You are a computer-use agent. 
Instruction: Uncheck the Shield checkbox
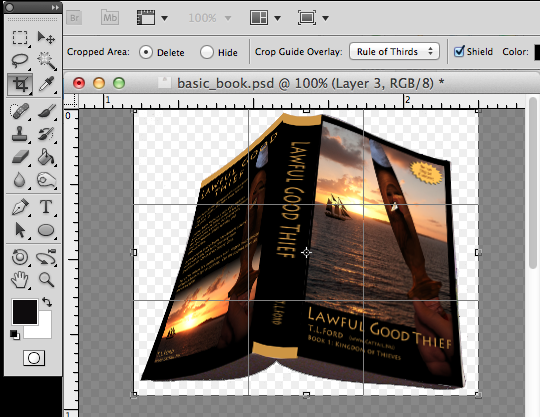(459, 52)
